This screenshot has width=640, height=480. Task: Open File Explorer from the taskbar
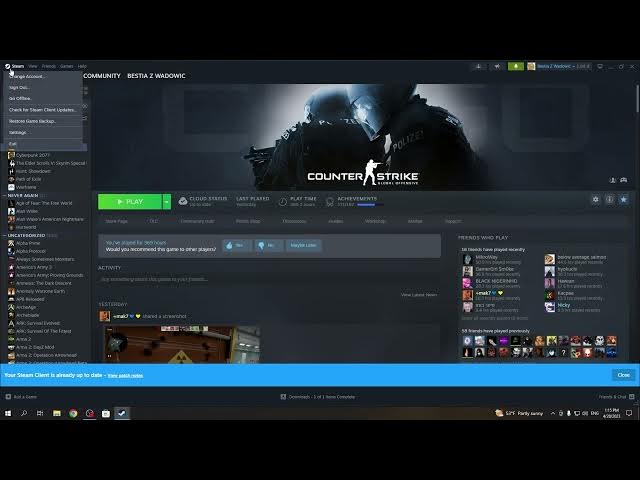coord(57,413)
